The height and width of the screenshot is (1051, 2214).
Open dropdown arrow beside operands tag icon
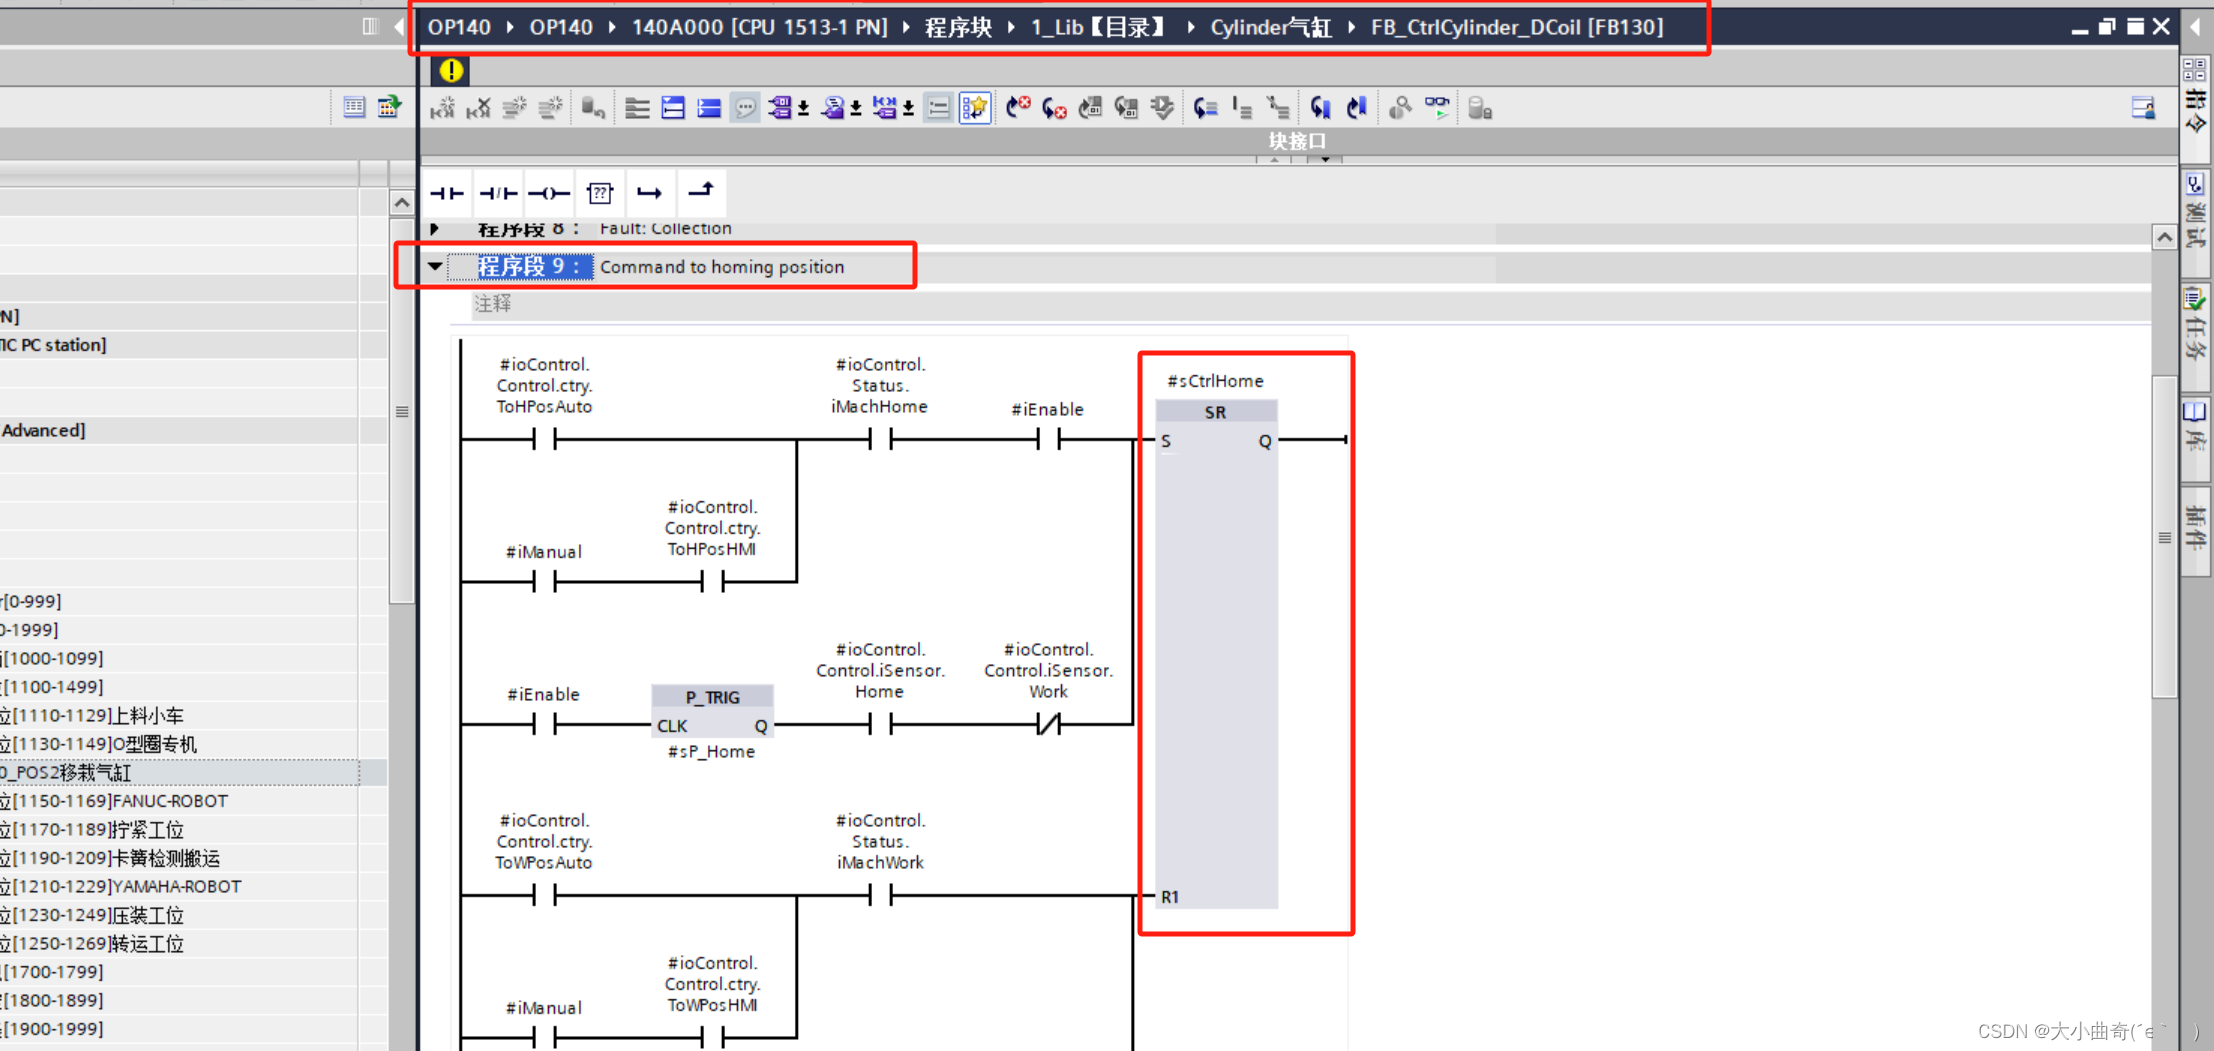(x=803, y=108)
